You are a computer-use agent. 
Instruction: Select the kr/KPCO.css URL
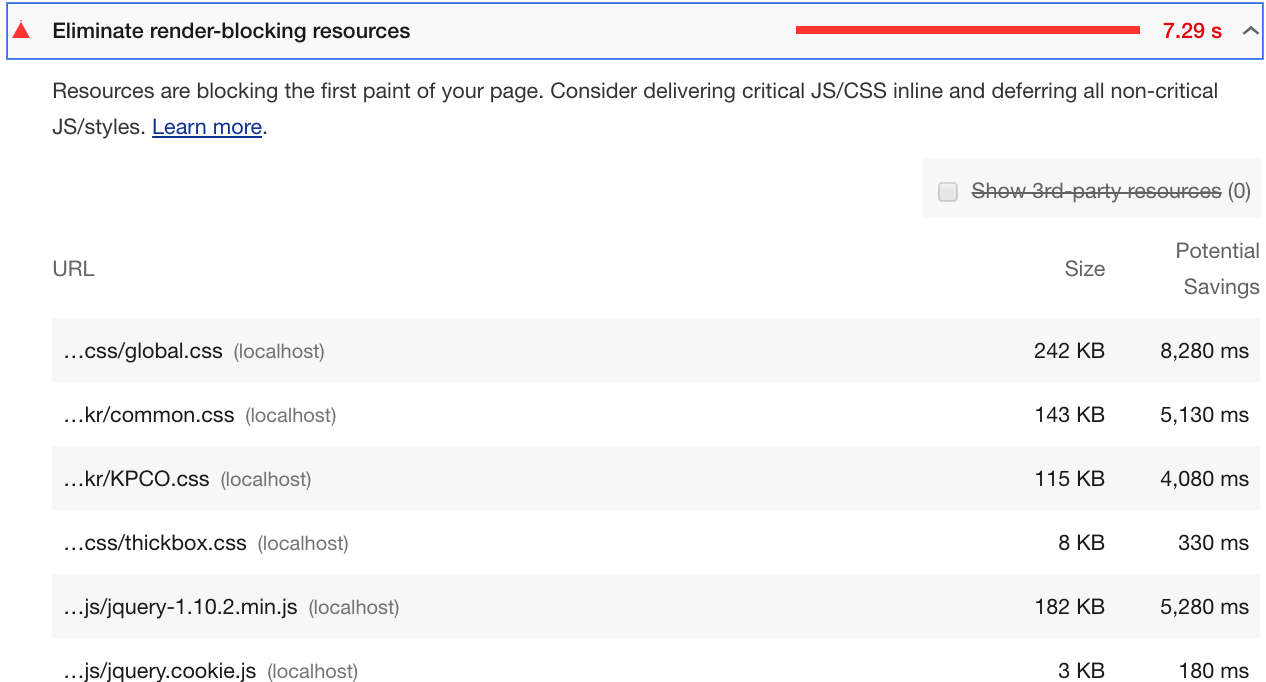(136, 479)
